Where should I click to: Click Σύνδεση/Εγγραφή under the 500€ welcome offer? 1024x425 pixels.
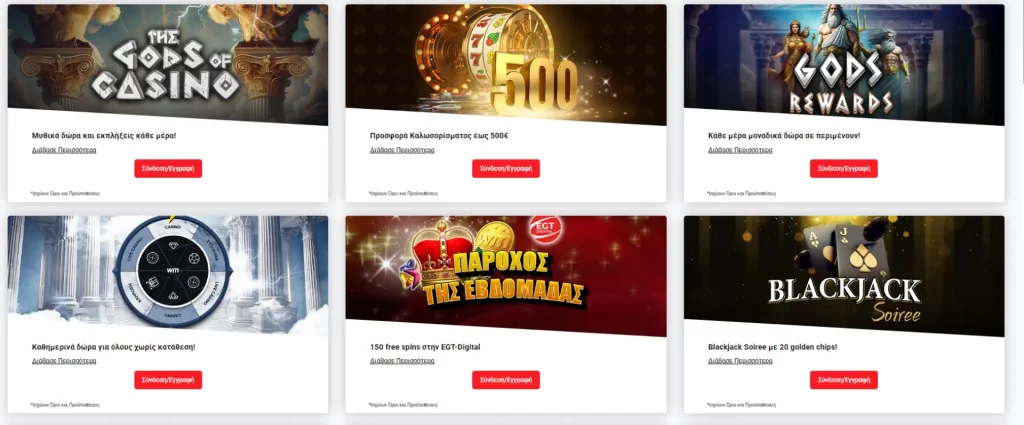[506, 168]
